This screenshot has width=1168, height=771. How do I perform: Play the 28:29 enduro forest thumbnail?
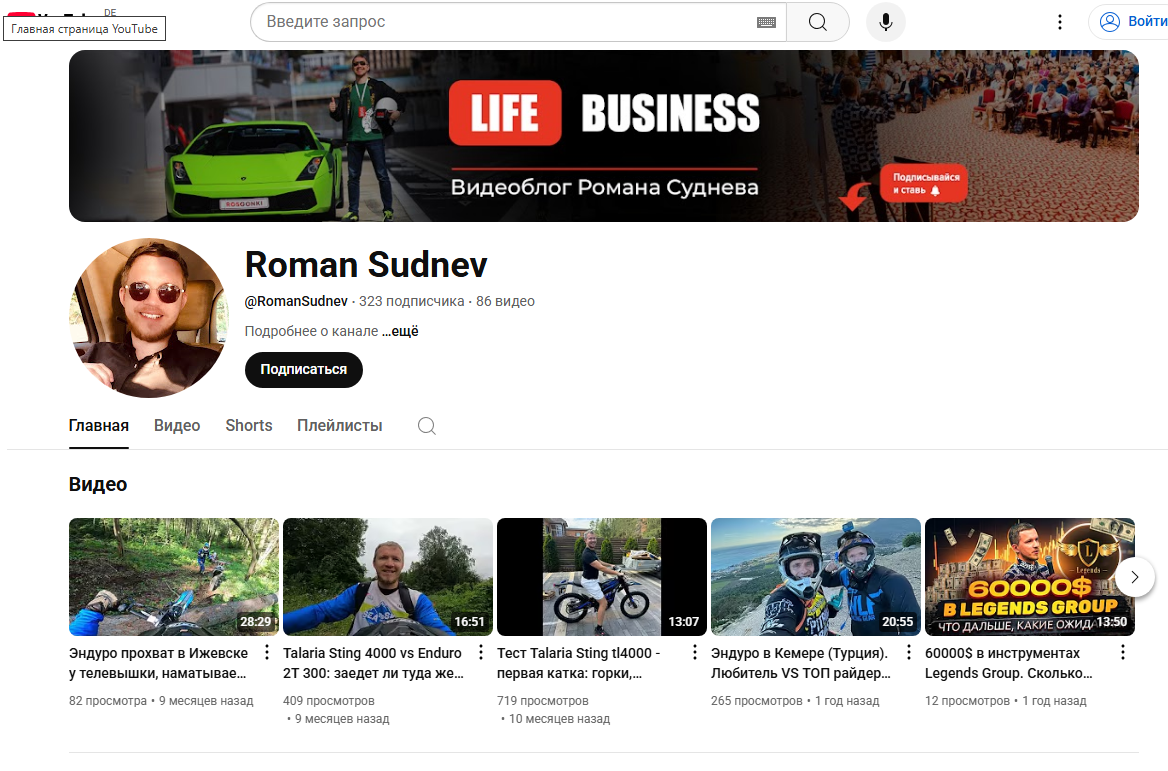[x=174, y=577]
